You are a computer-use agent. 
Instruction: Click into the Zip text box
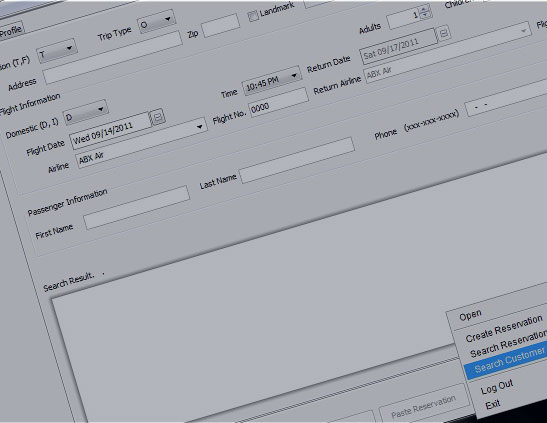point(220,25)
